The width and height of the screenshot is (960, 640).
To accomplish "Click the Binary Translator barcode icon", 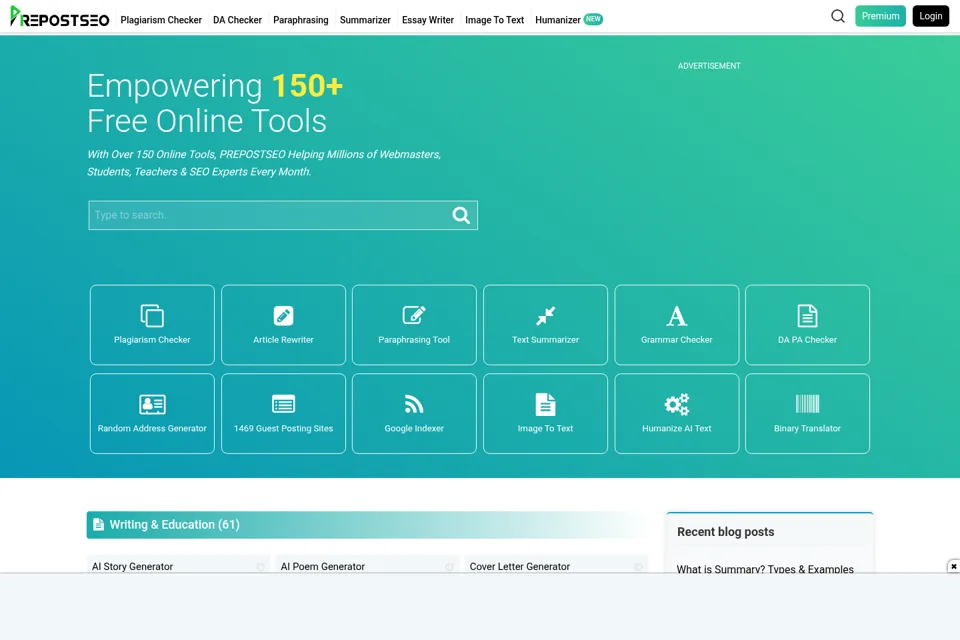I will [x=807, y=404].
